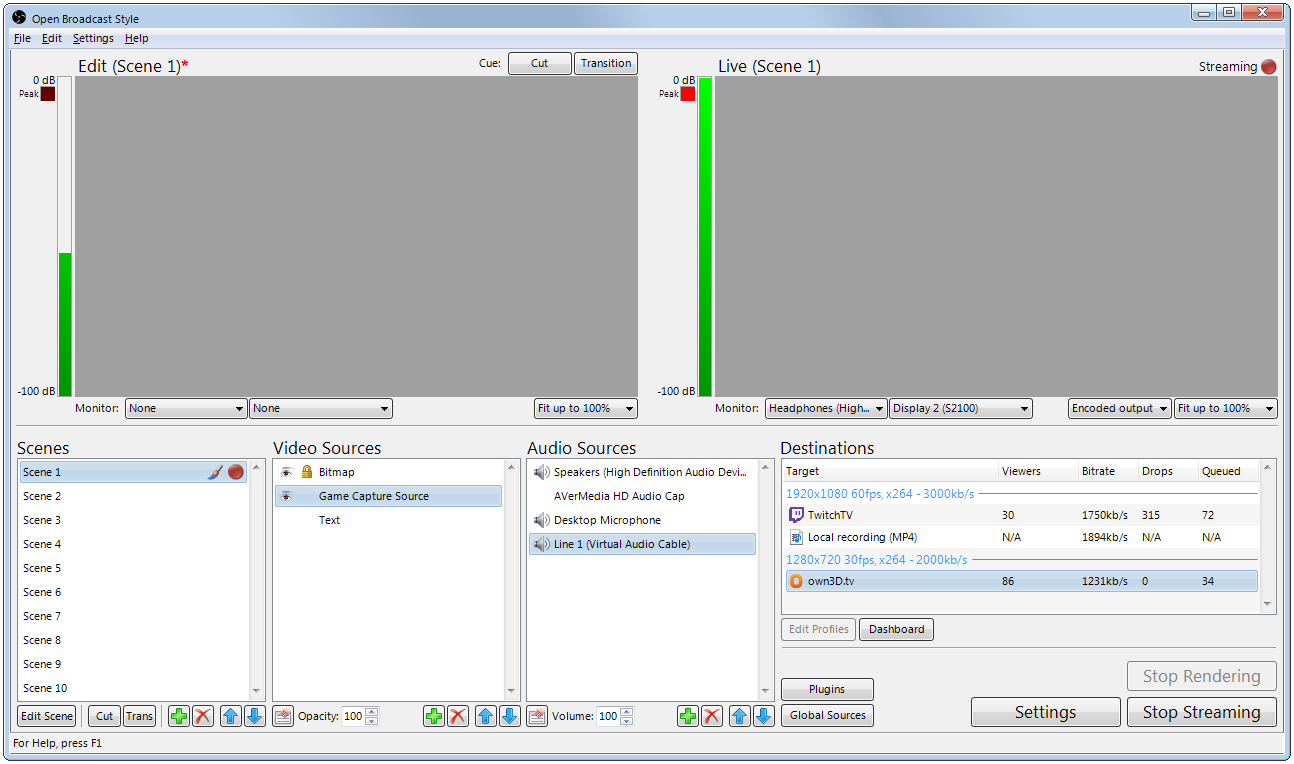Click the Edit audio level meter bar
The image size is (1294, 764).
(64, 237)
